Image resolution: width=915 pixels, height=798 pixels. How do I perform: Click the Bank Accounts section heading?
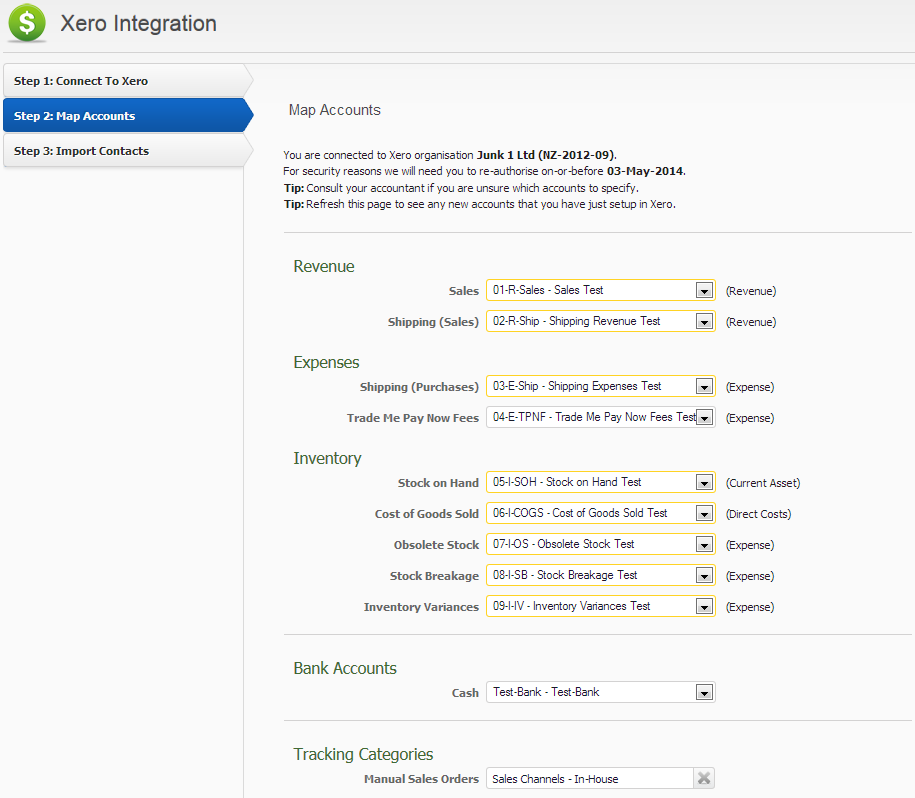(x=345, y=668)
